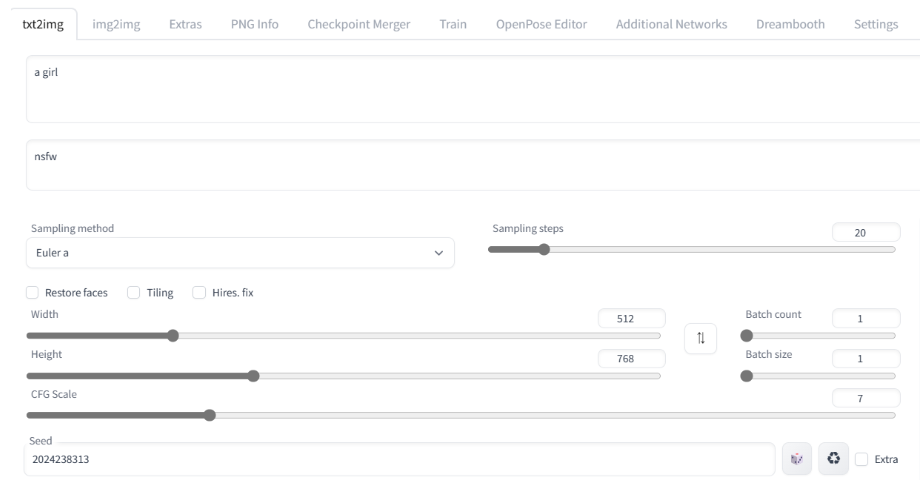The width and height of the screenshot is (923, 484).
Task: Click the 'Seed' label text
Action: click(x=41, y=441)
